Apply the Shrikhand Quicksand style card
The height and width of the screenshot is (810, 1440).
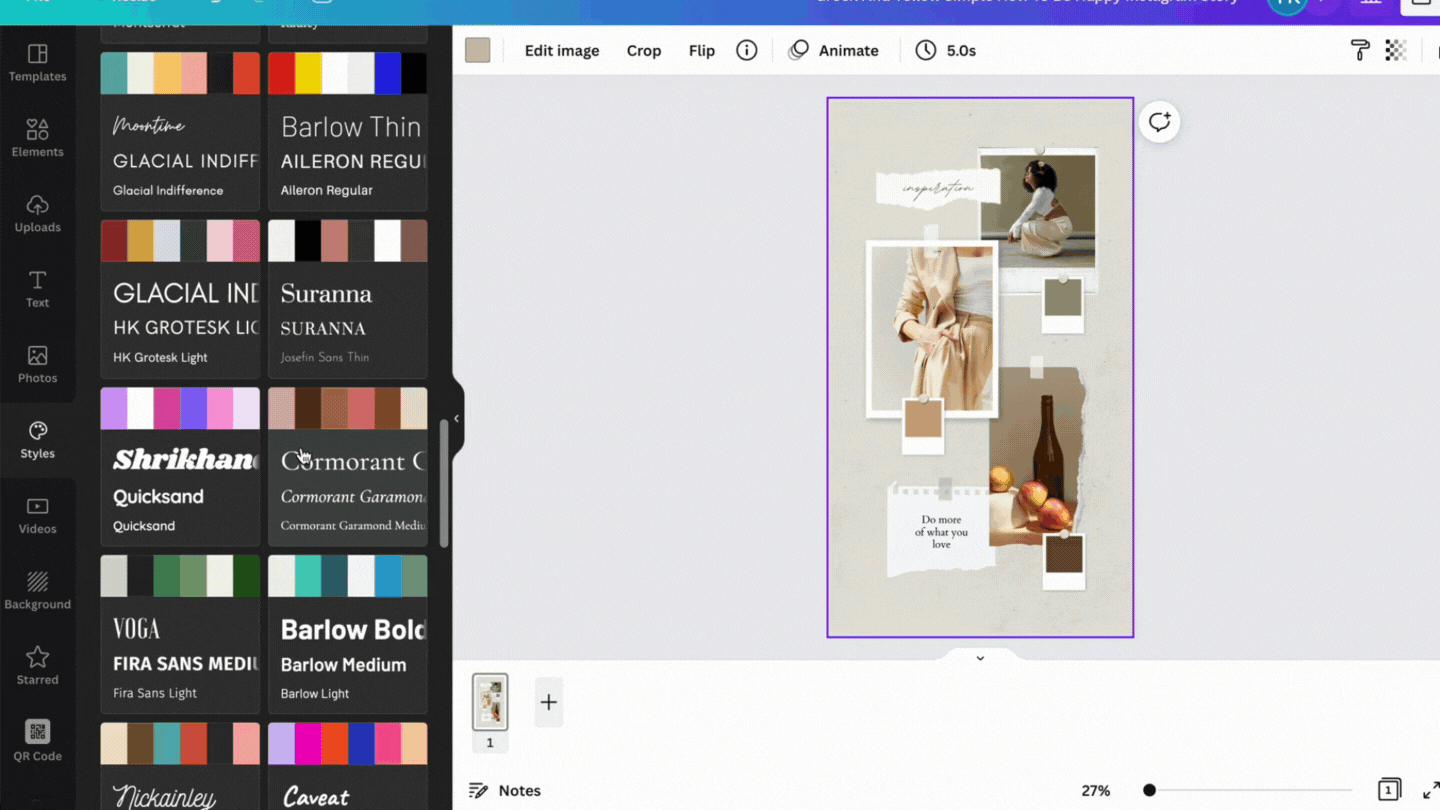tap(180, 467)
